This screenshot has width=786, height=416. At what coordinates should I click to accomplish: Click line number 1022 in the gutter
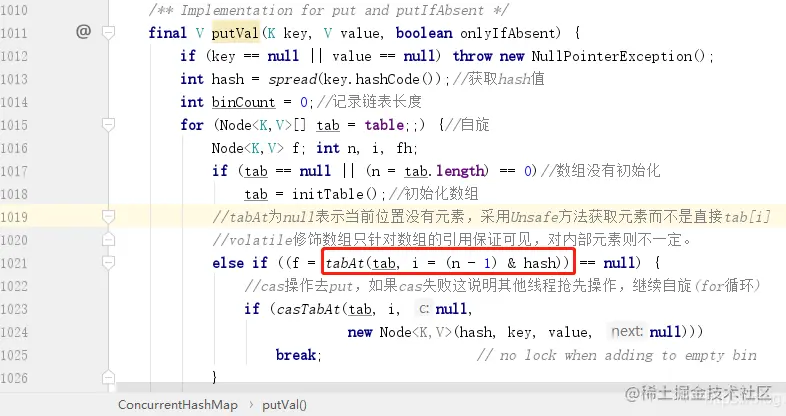coord(14,286)
